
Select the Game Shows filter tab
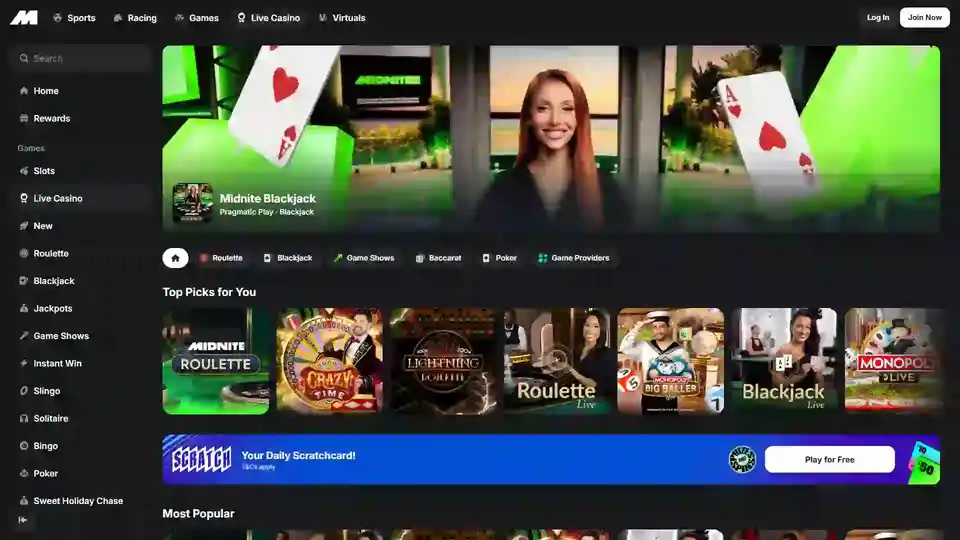pyautogui.click(x=364, y=258)
